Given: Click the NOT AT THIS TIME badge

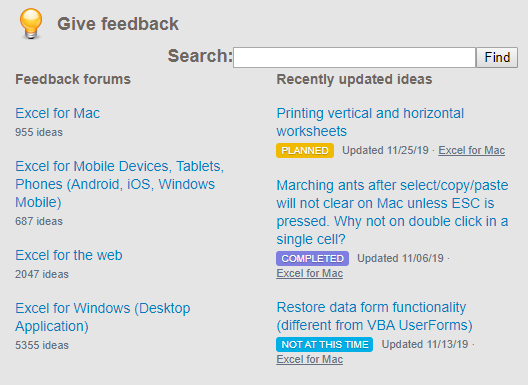Looking at the screenshot, I should [x=325, y=345].
